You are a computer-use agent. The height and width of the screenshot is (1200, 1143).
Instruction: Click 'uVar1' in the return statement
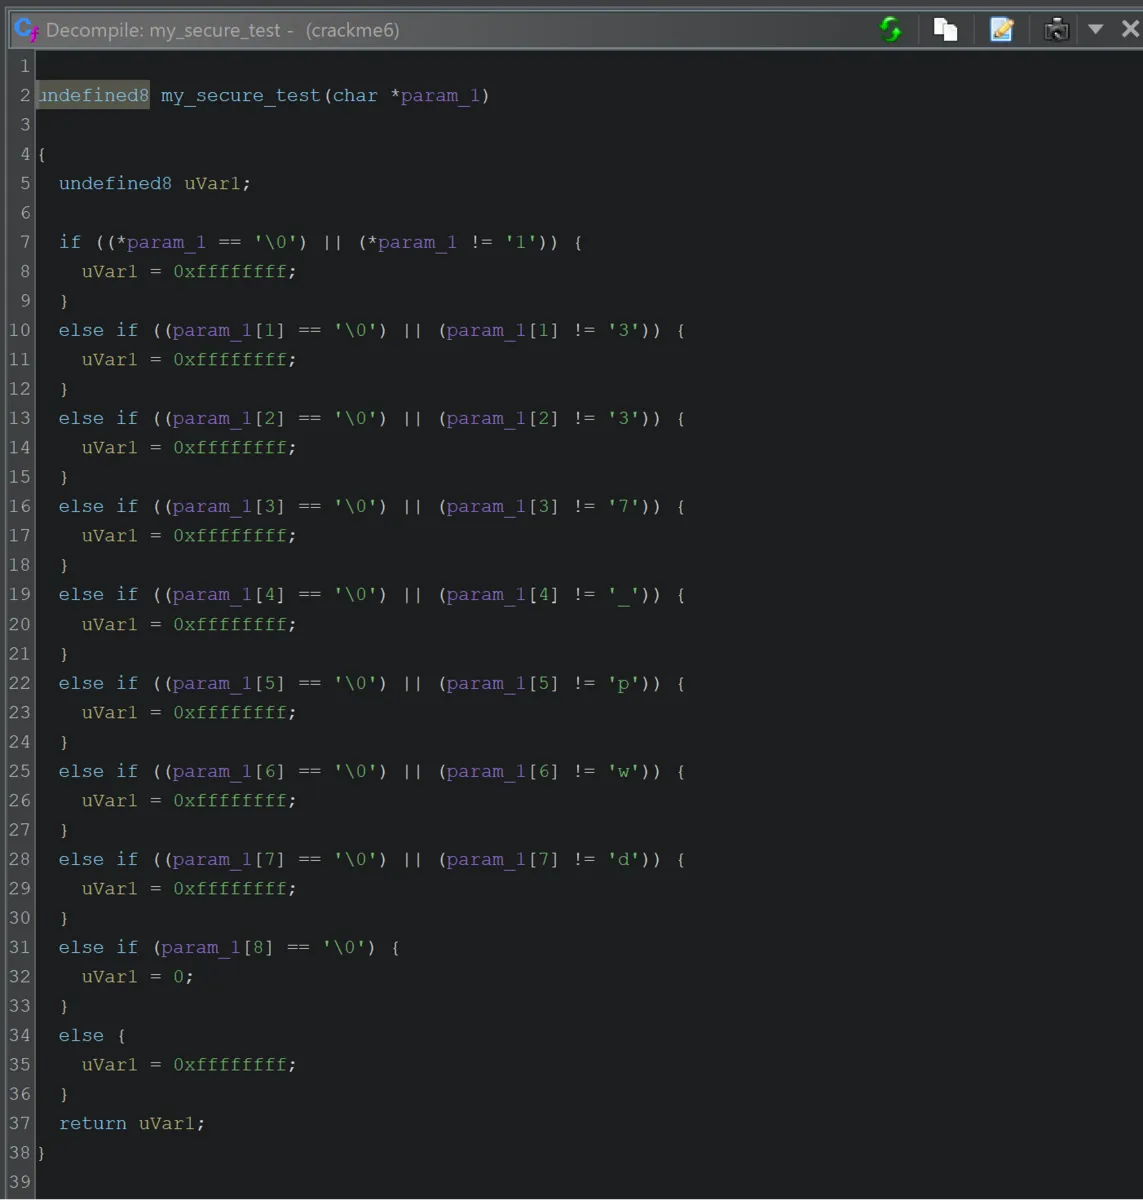coord(166,1123)
